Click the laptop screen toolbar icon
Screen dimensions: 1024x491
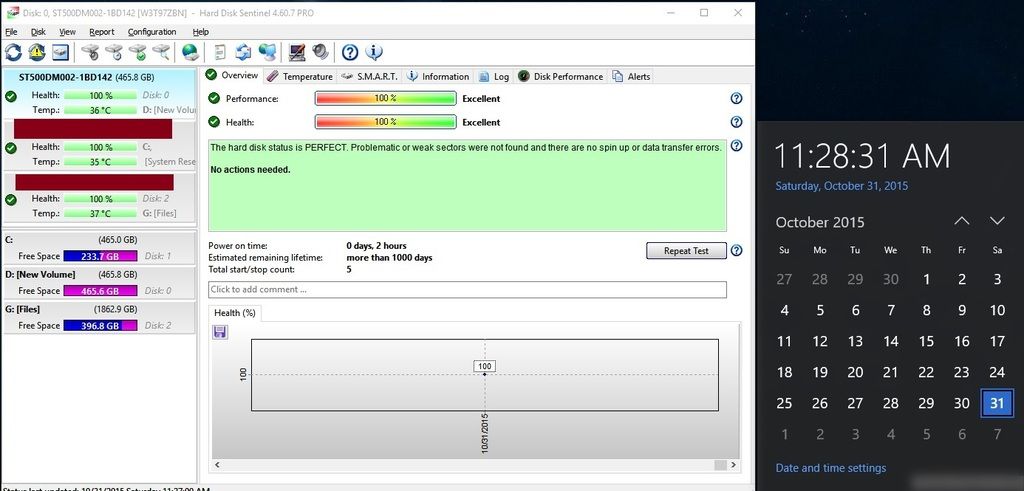[297, 52]
